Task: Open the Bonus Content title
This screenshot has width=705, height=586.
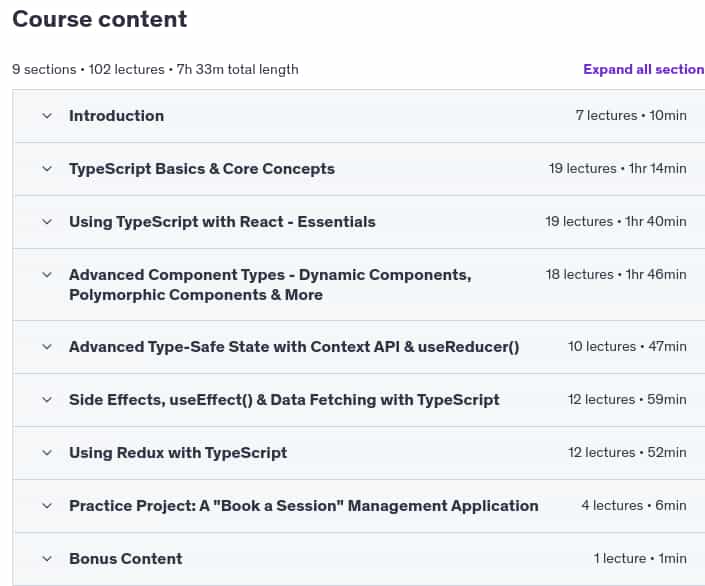Action: click(126, 559)
